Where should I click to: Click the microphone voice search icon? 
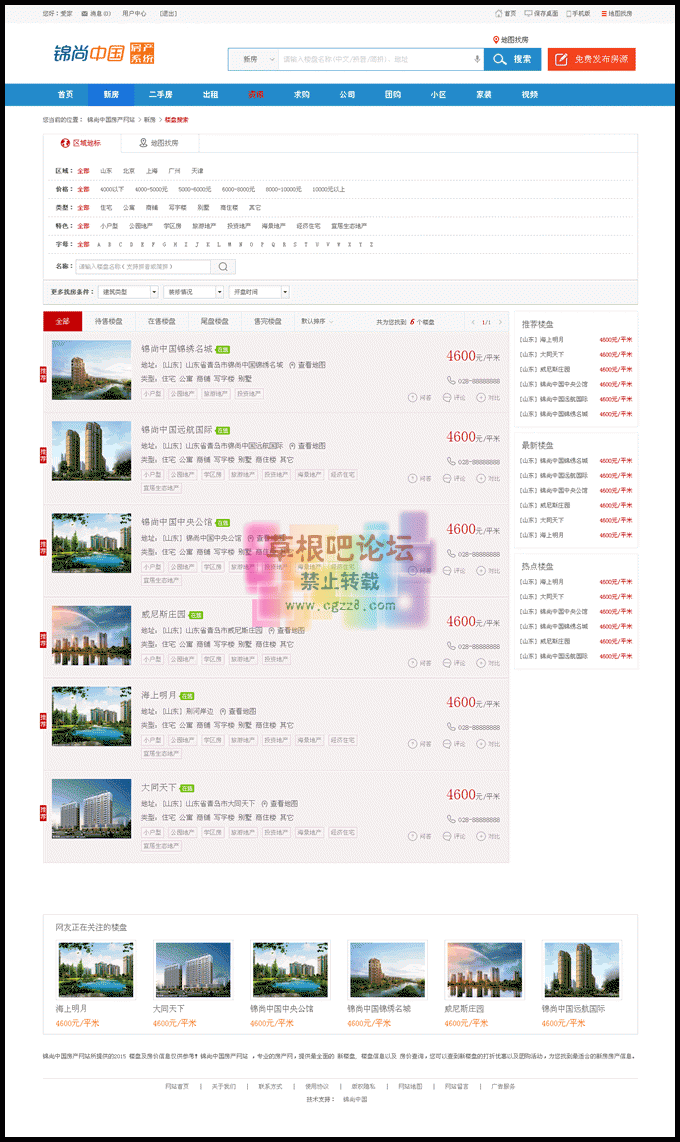point(477,60)
